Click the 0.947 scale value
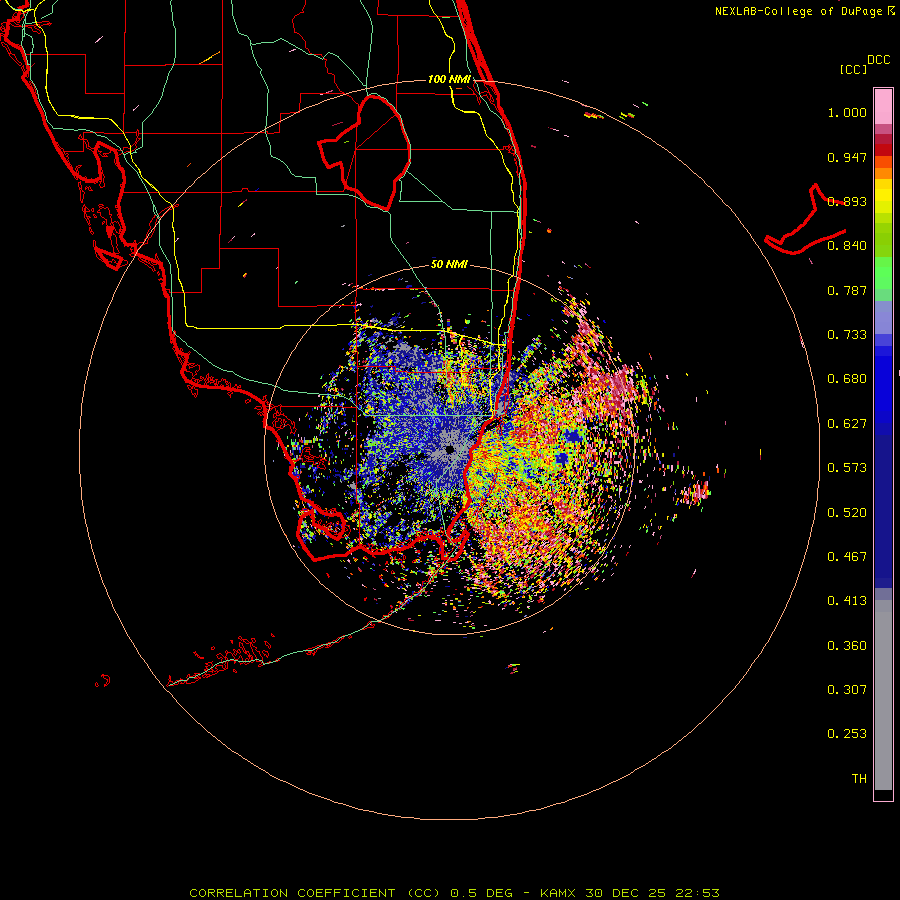Image resolution: width=900 pixels, height=900 pixels. coord(847,157)
